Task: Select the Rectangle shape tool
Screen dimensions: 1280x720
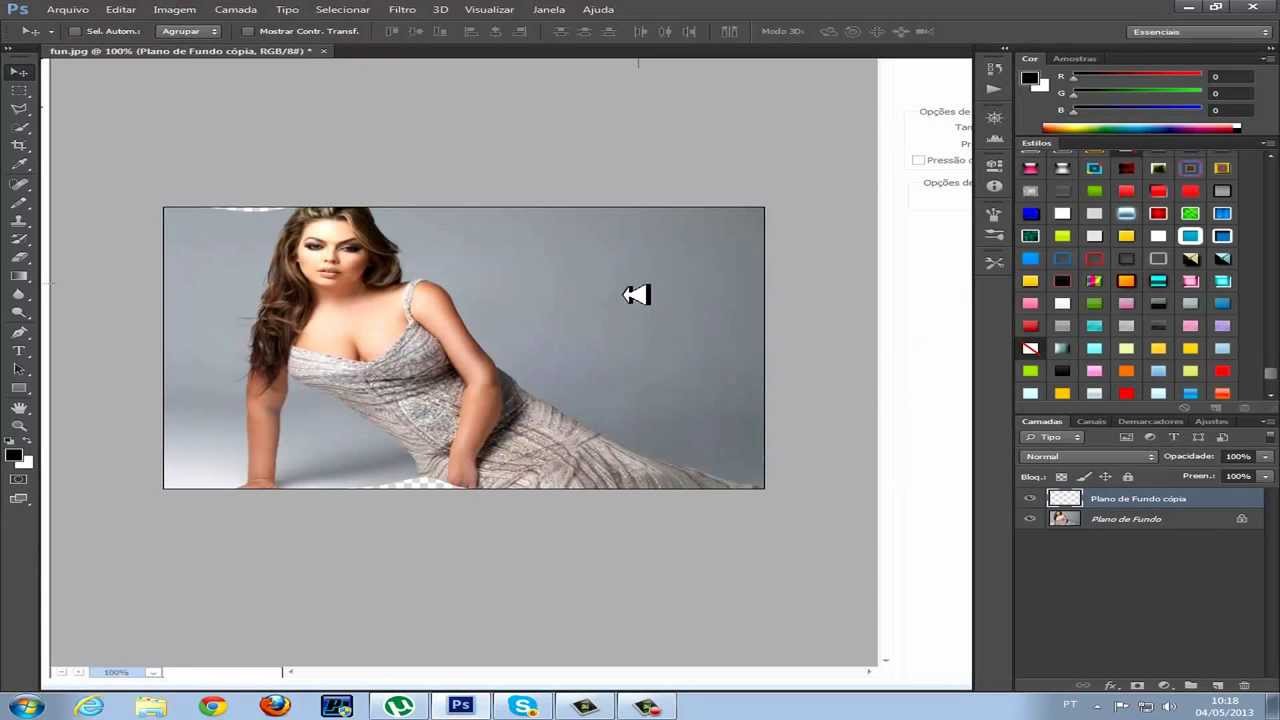Action: coord(19,388)
